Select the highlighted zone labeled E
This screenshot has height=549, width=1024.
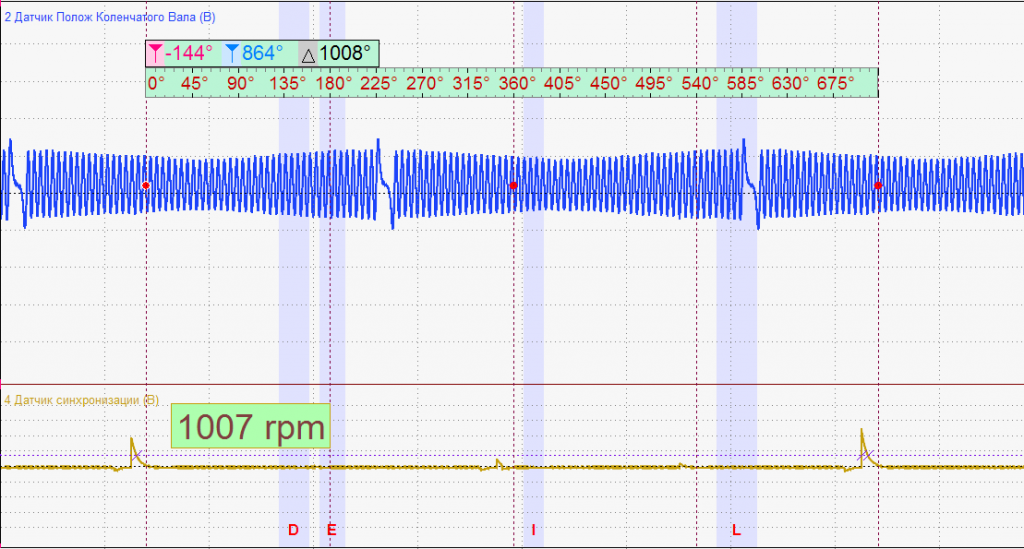[x=332, y=274]
